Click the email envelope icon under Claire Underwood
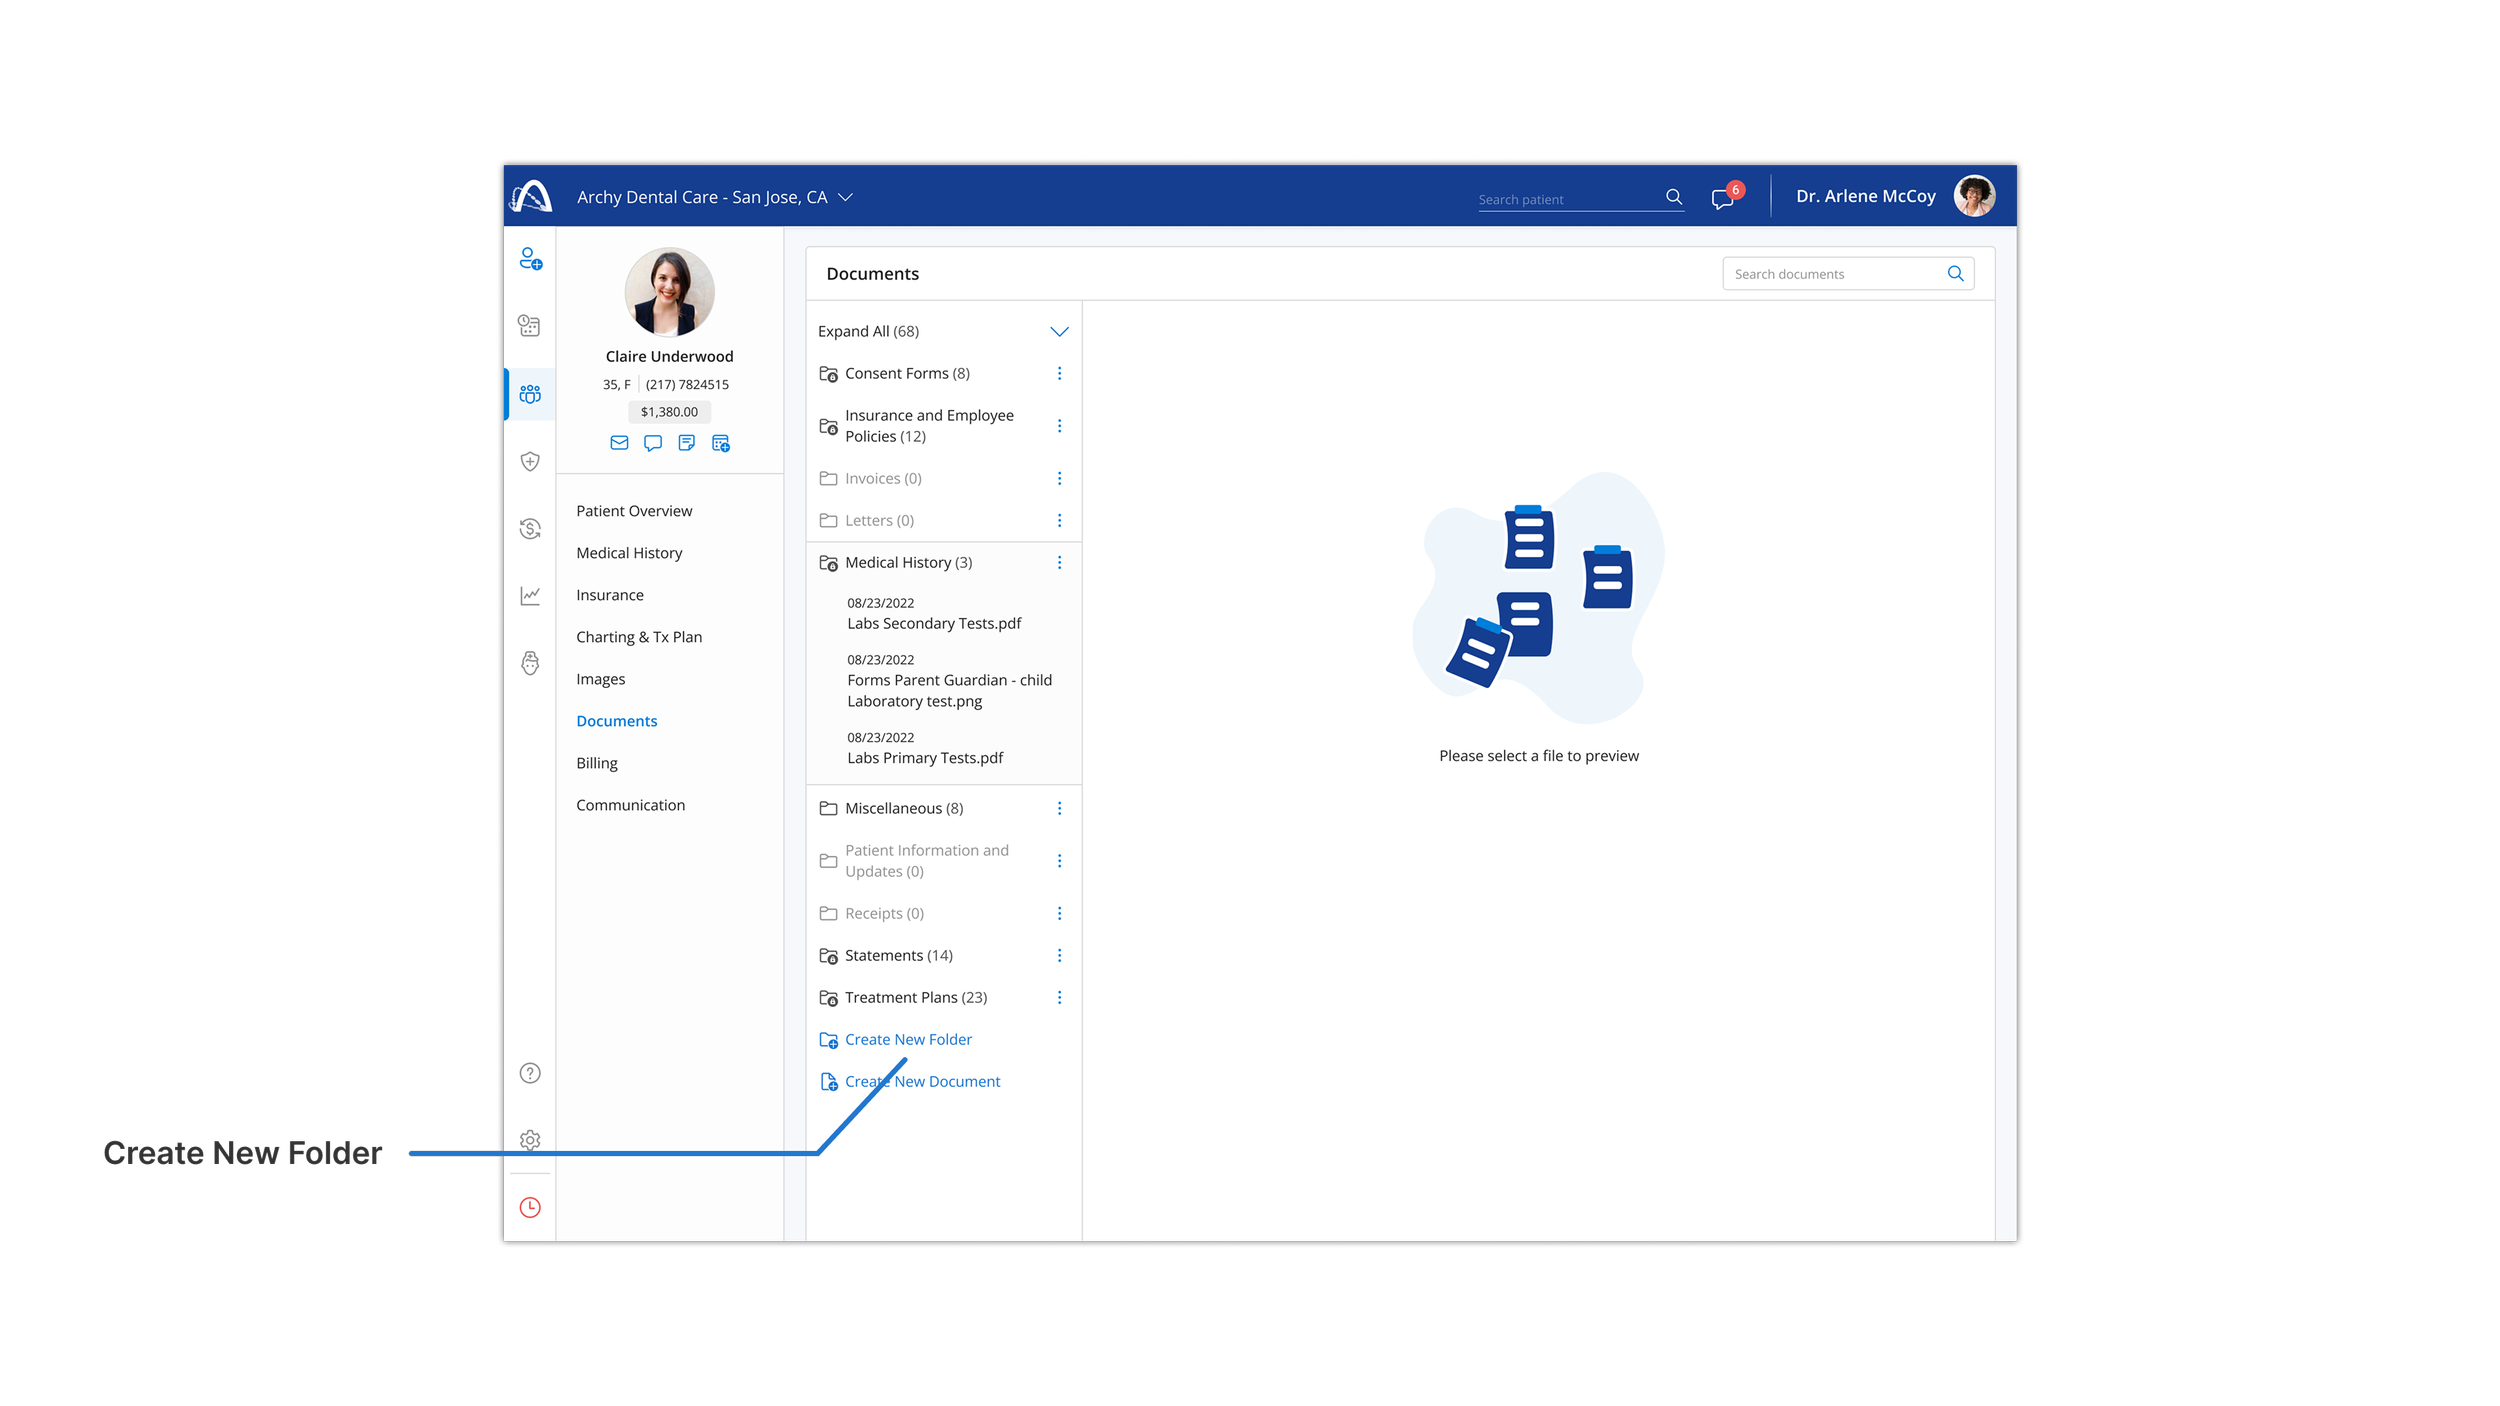This screenshot has height=1406, width=2500. [x=619, y=443]
